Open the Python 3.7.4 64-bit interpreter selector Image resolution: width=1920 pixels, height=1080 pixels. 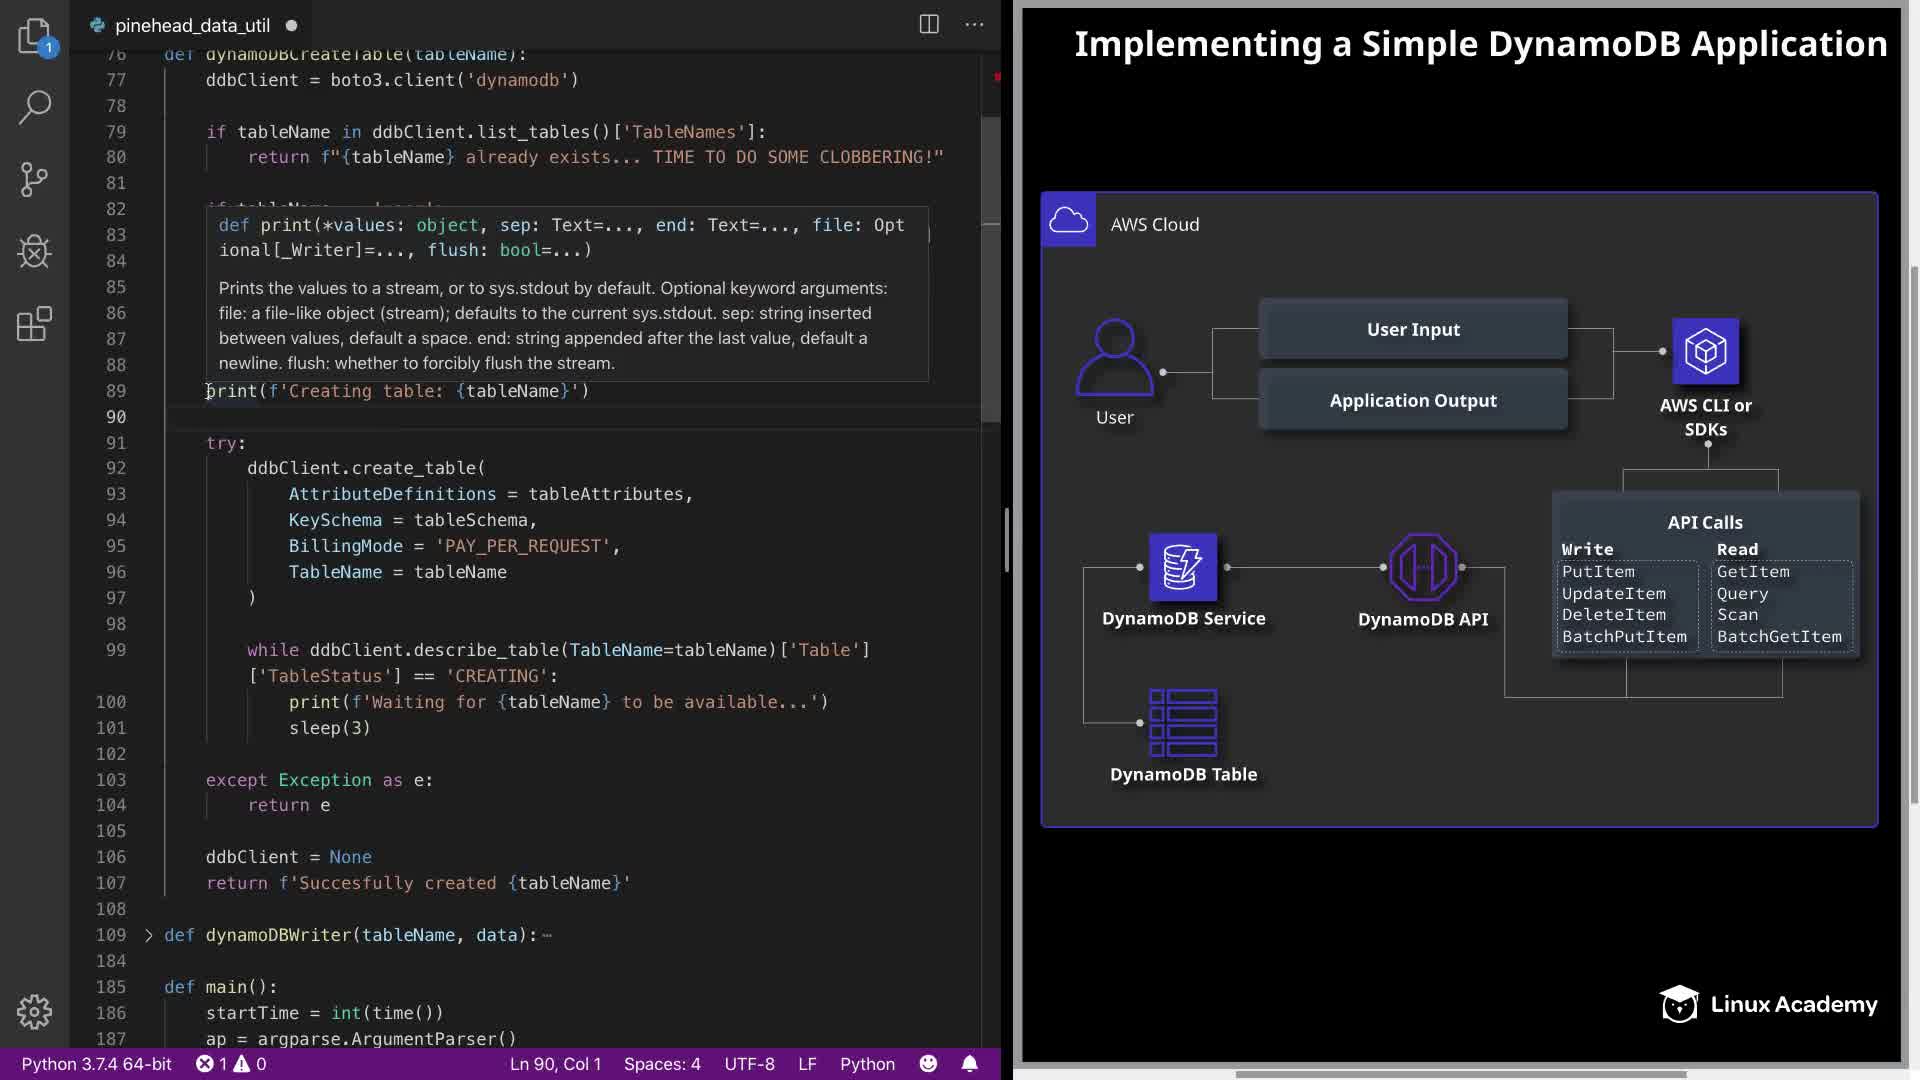coord(97,1064)
